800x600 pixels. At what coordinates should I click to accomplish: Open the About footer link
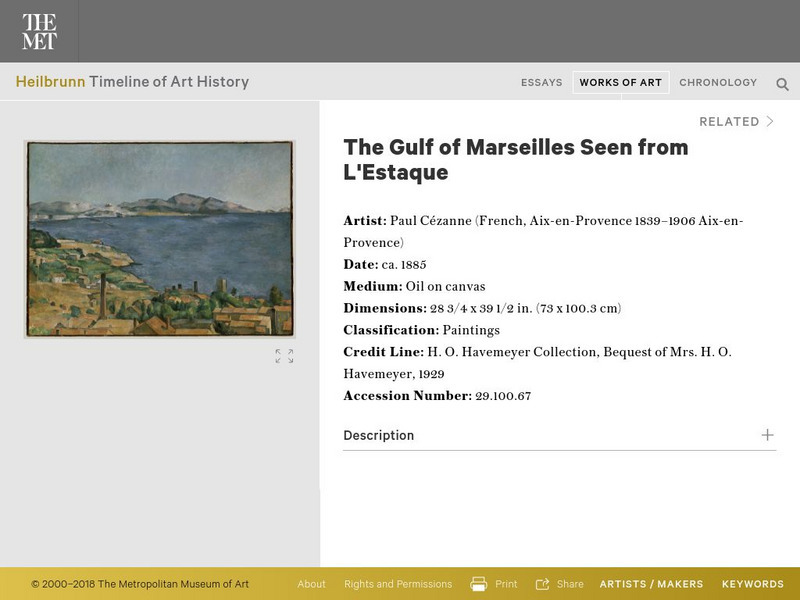click(x=311, y=584)
